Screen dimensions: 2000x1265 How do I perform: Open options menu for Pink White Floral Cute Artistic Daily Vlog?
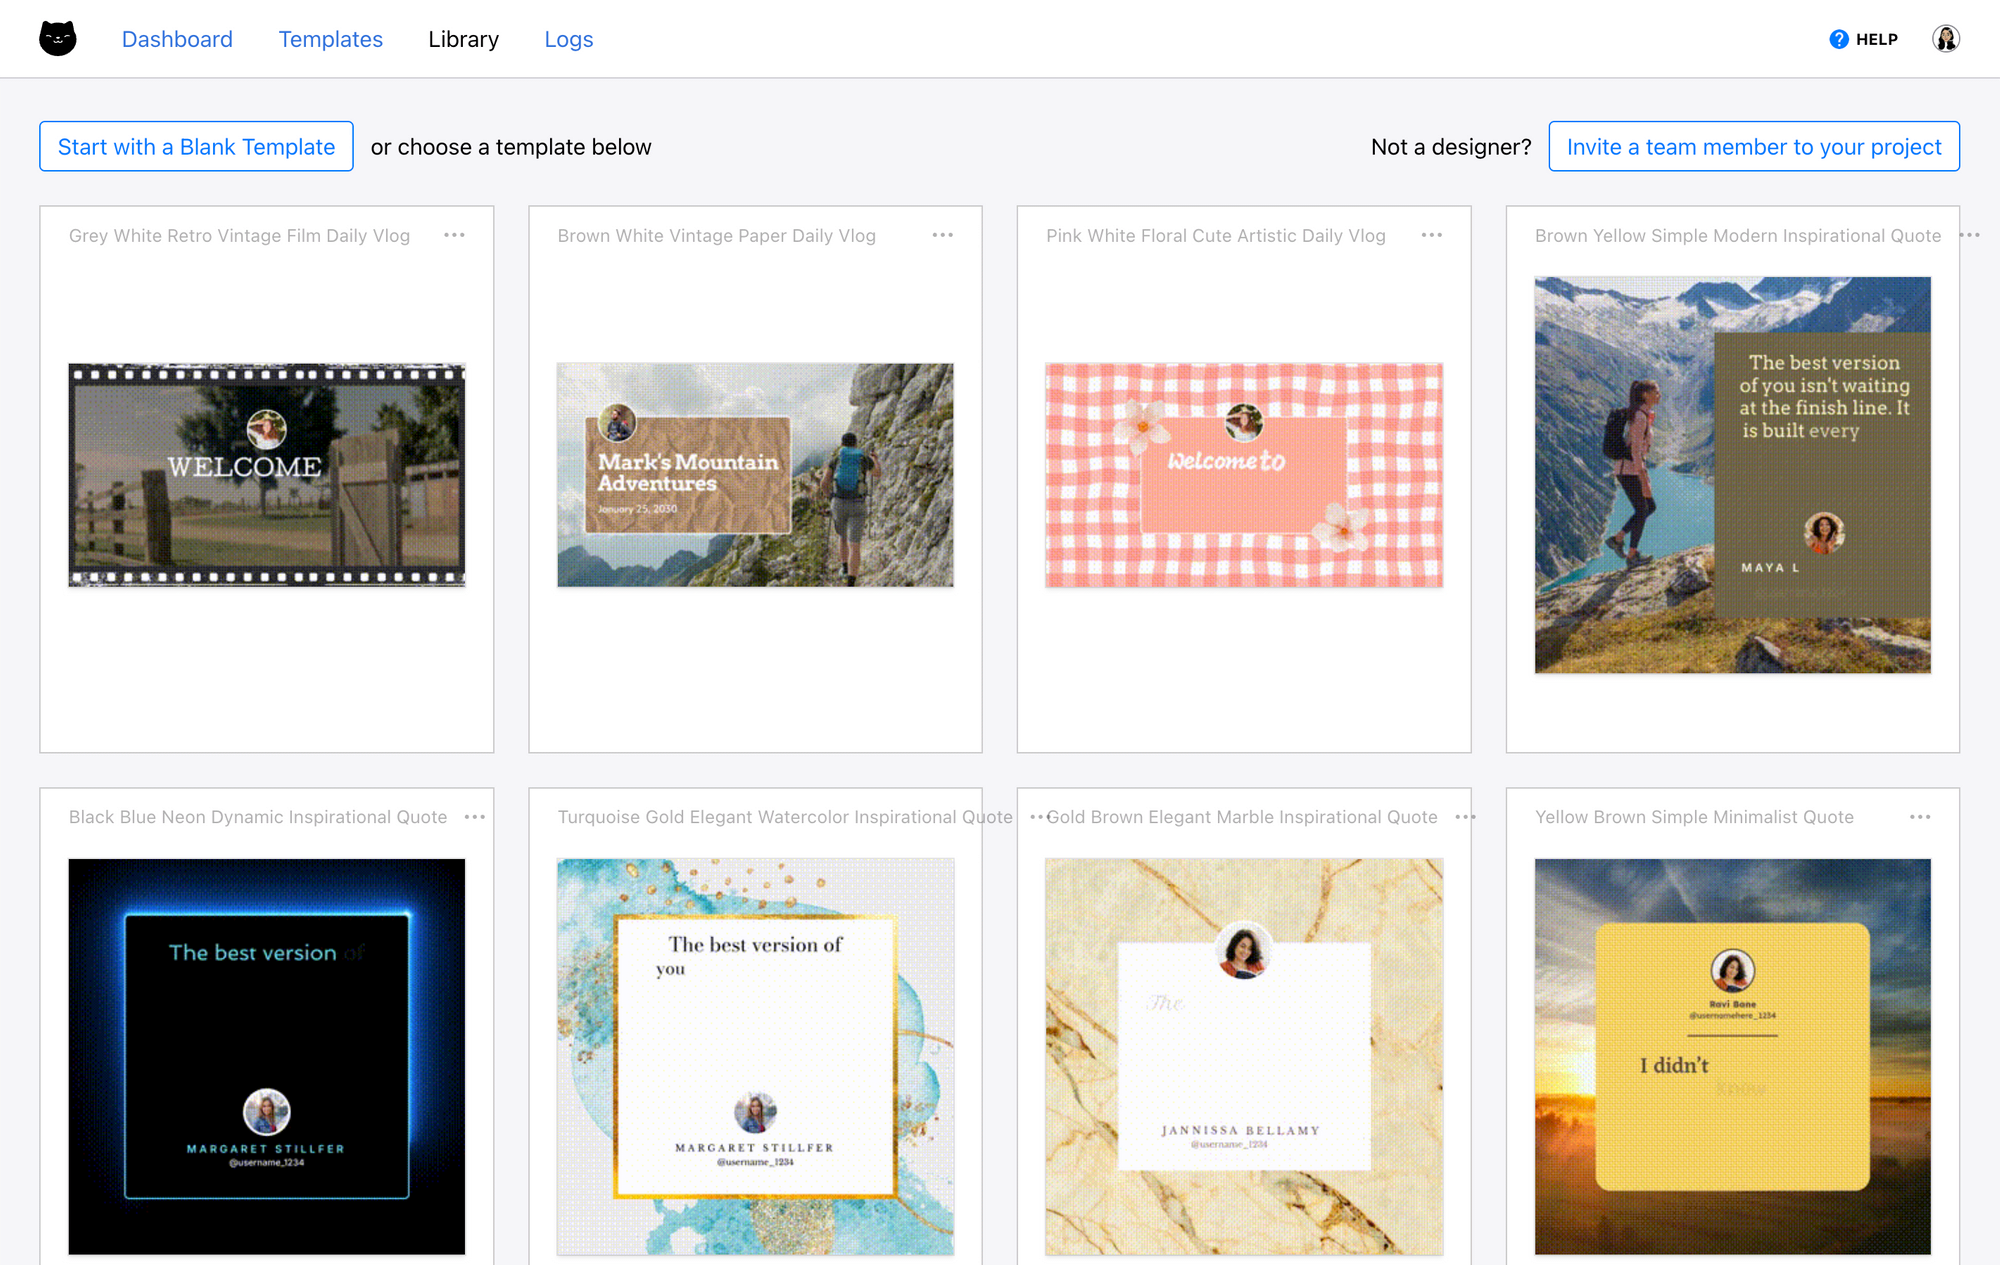pyautogui.click(x=1431, y=235)
